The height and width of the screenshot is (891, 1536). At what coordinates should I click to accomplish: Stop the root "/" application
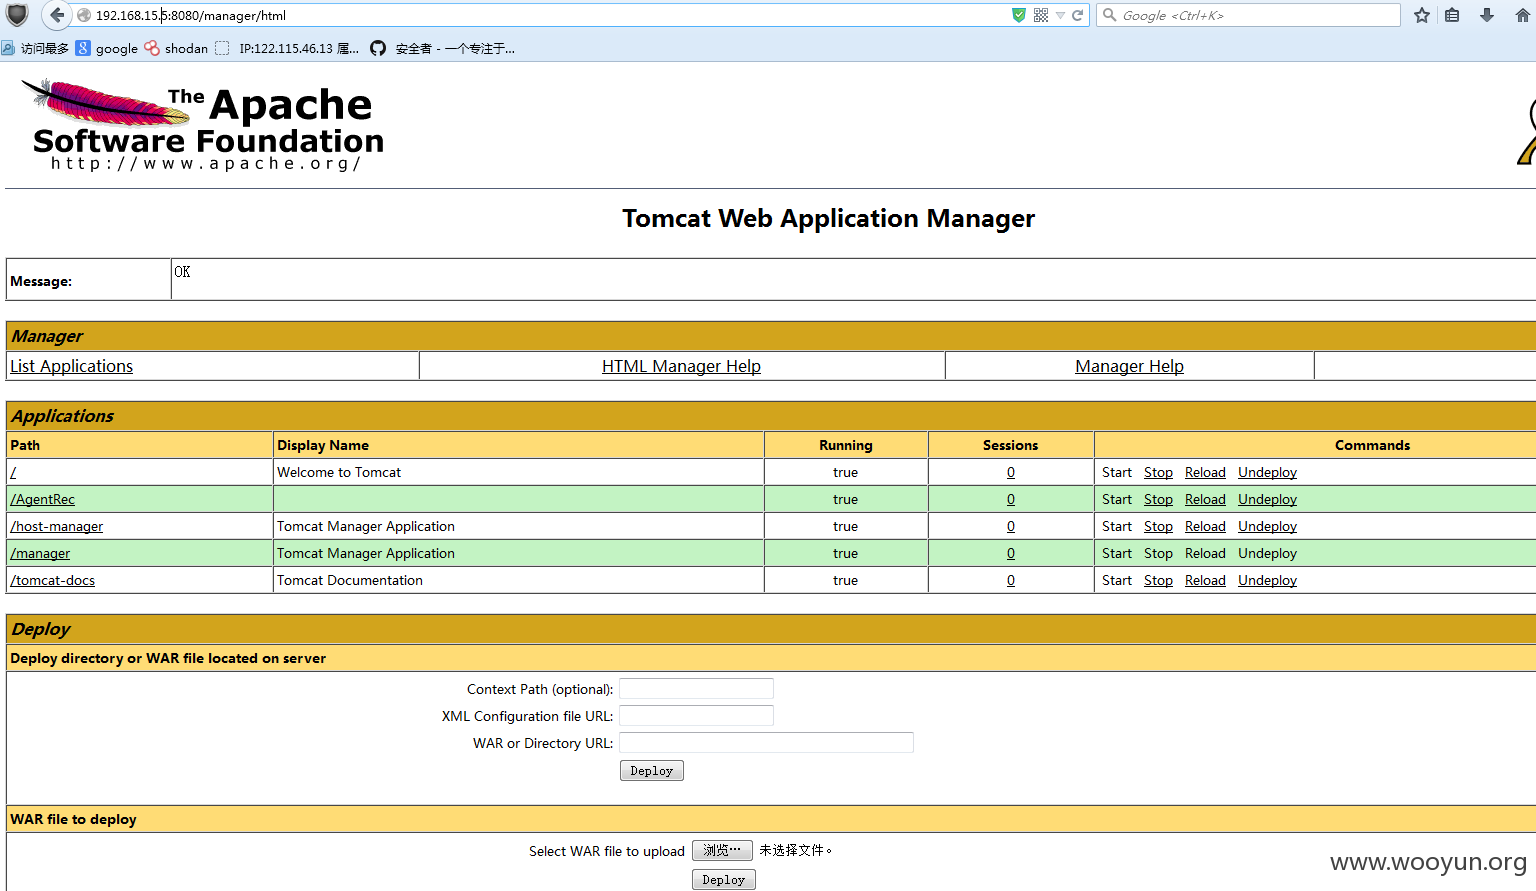(1158, 472)
